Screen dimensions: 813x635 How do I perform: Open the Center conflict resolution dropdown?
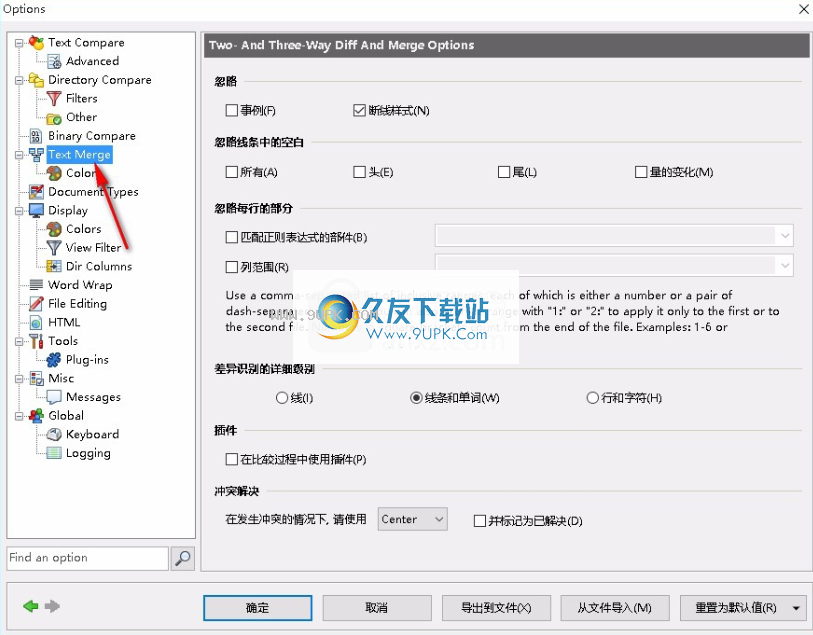(413, 519)
